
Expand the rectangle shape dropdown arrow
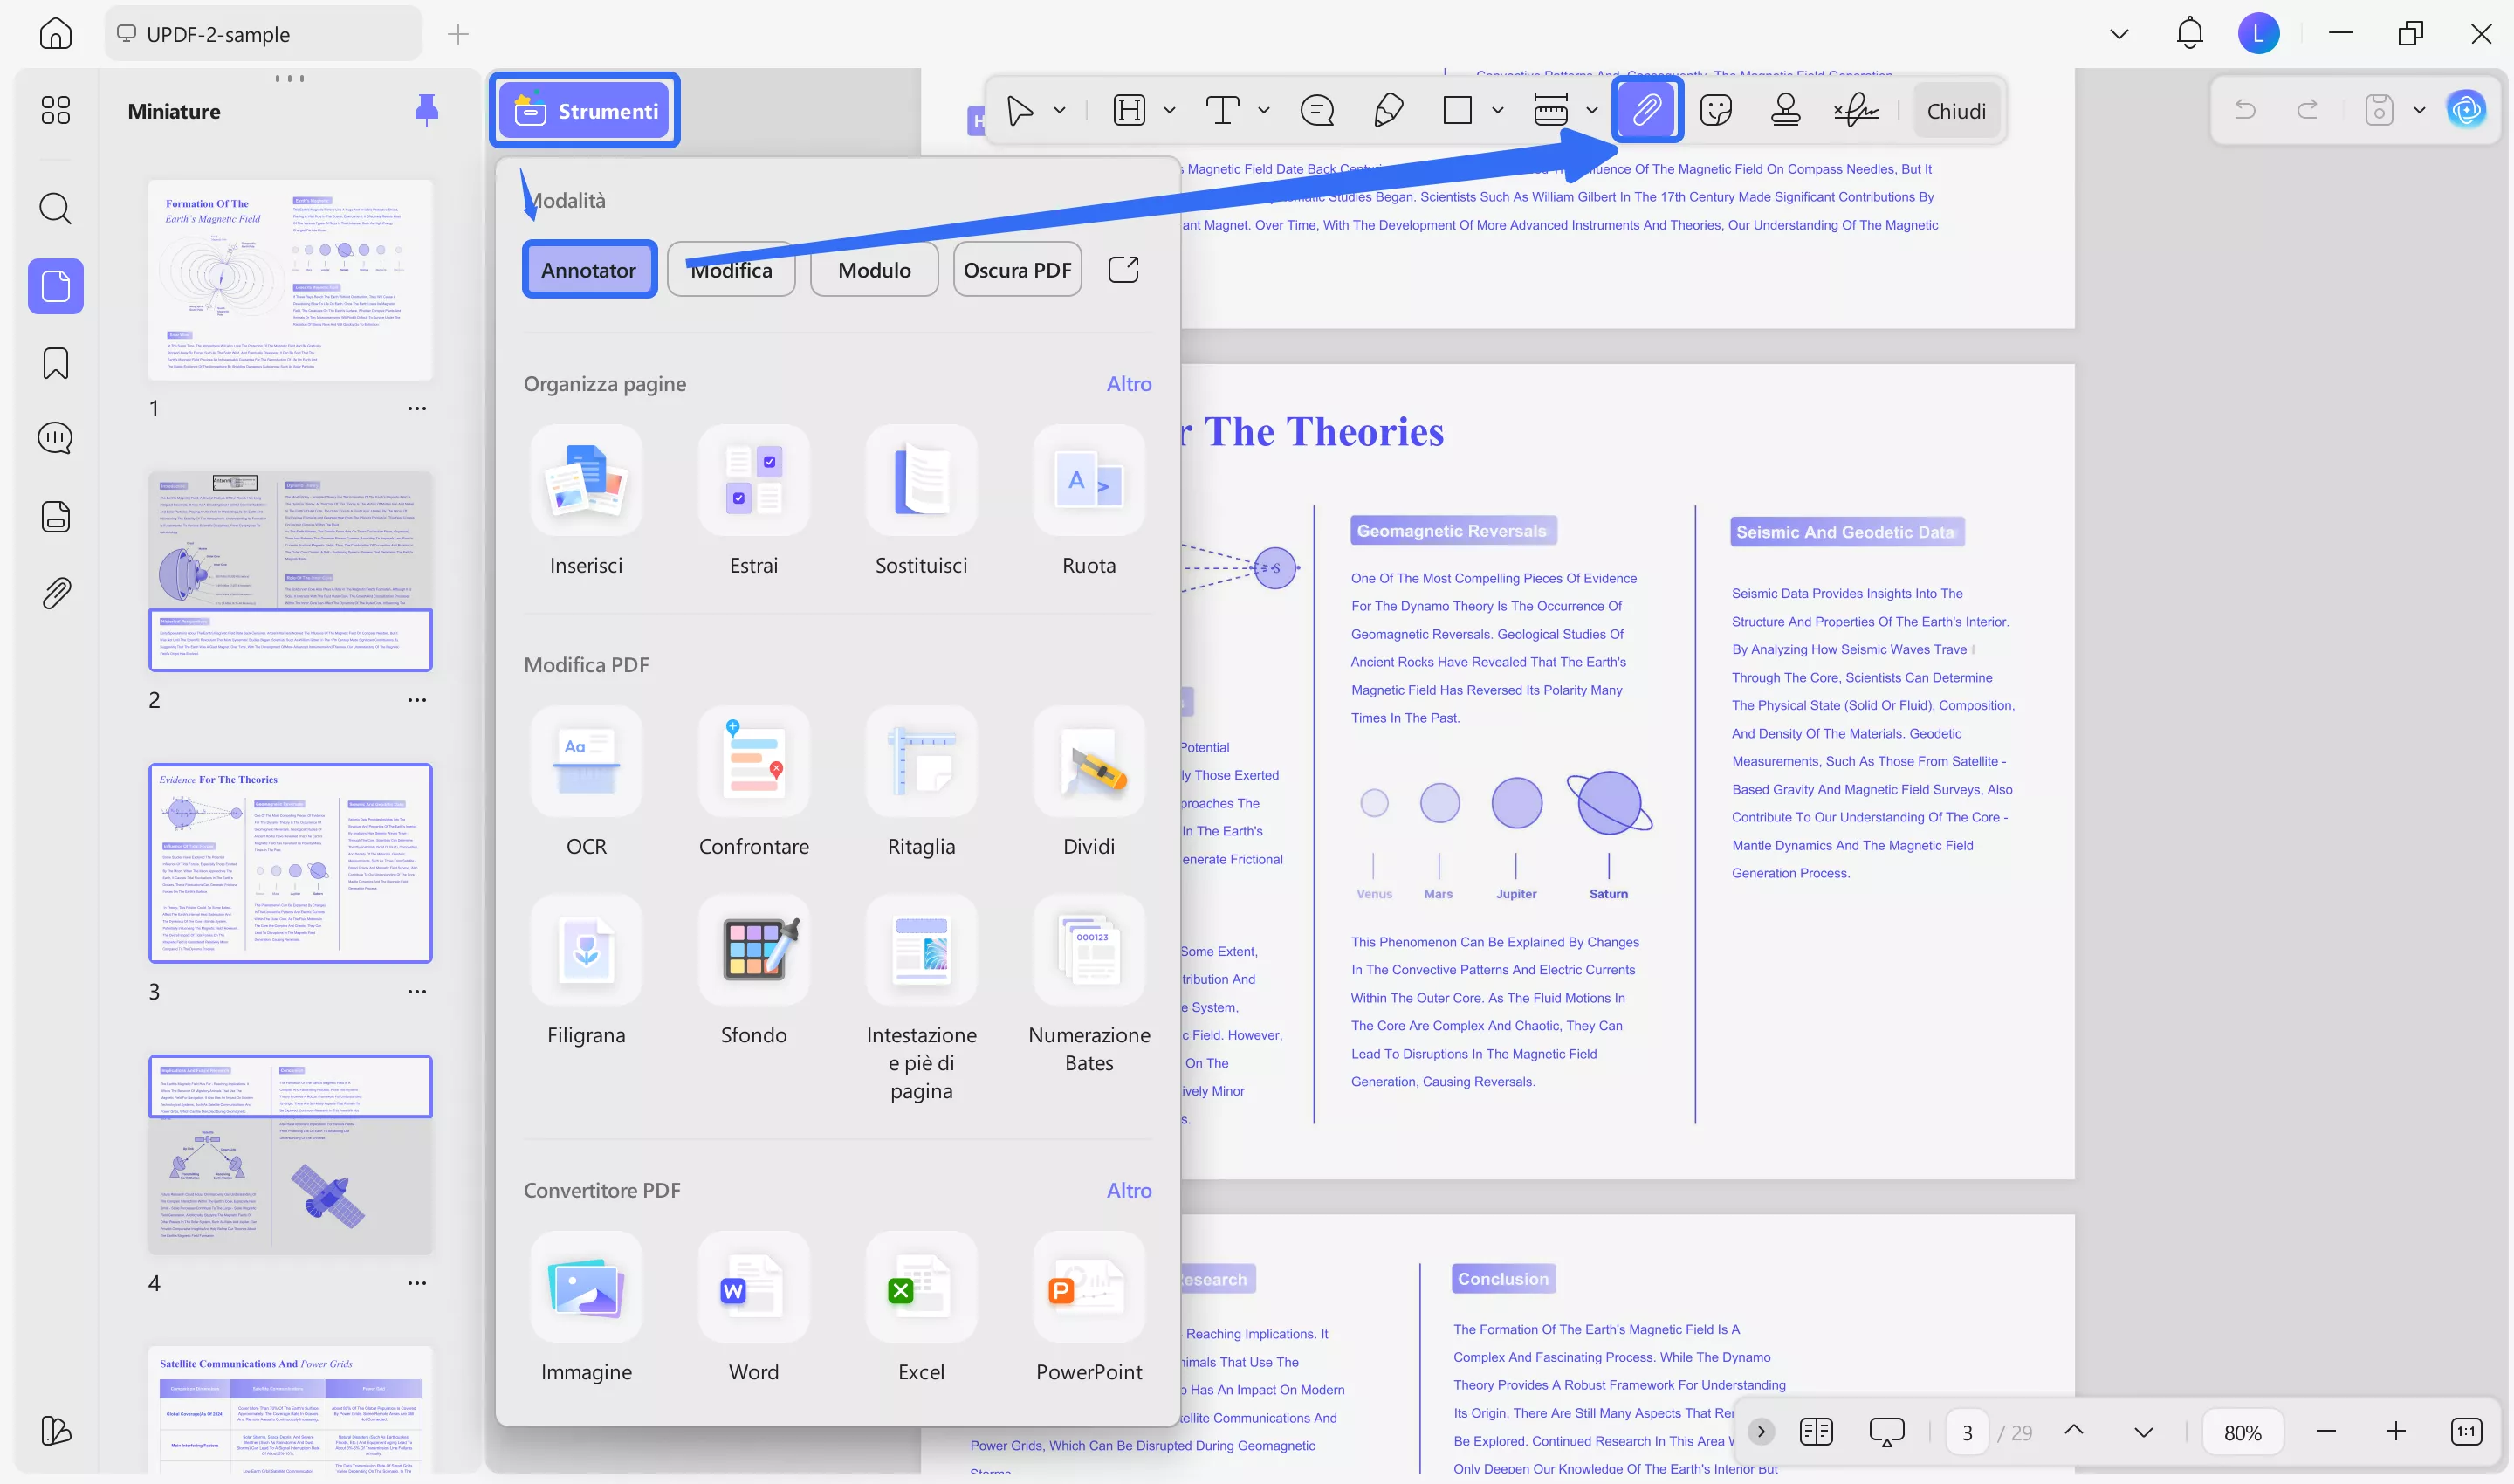(1497, 110)
